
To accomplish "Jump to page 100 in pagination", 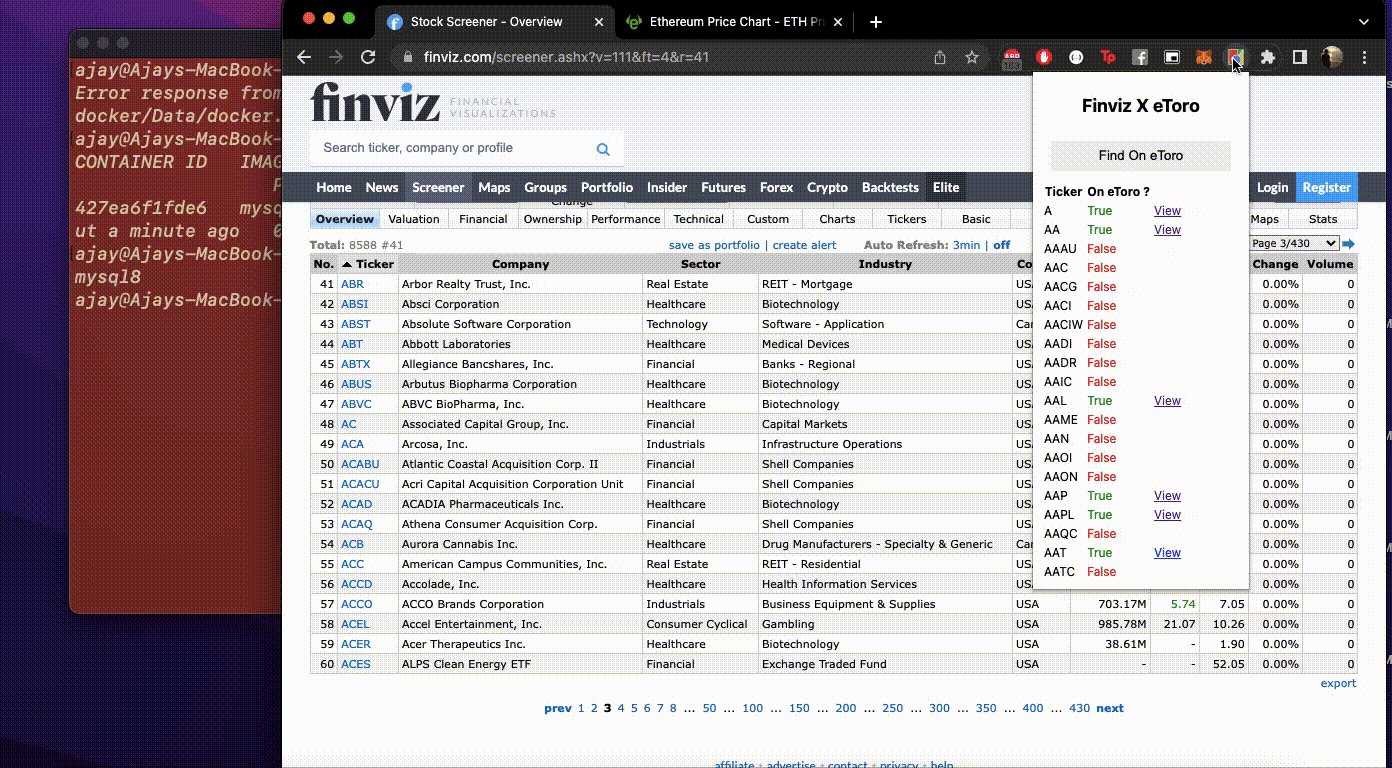I will [752, 708].
